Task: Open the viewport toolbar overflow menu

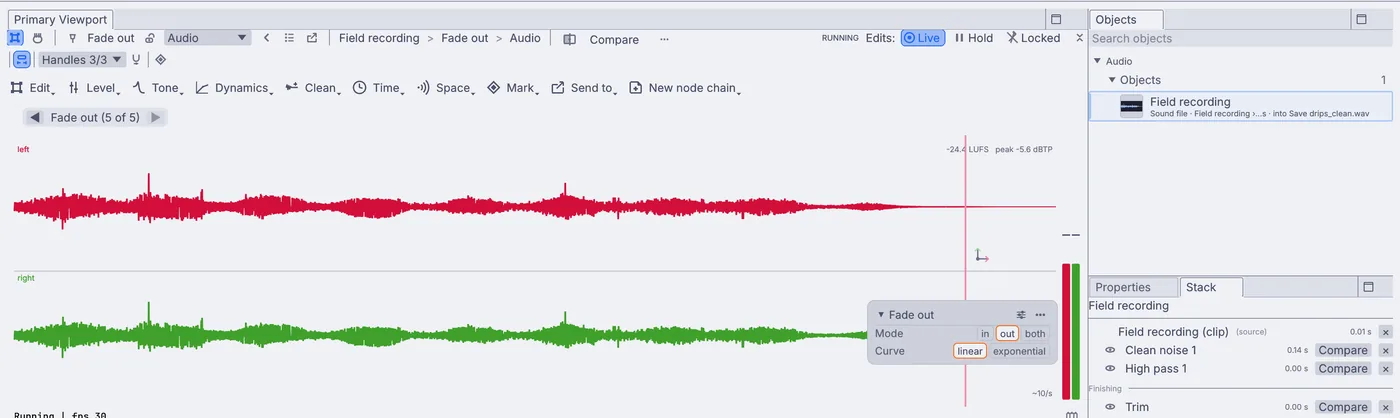Action: [x=664, y=39]
